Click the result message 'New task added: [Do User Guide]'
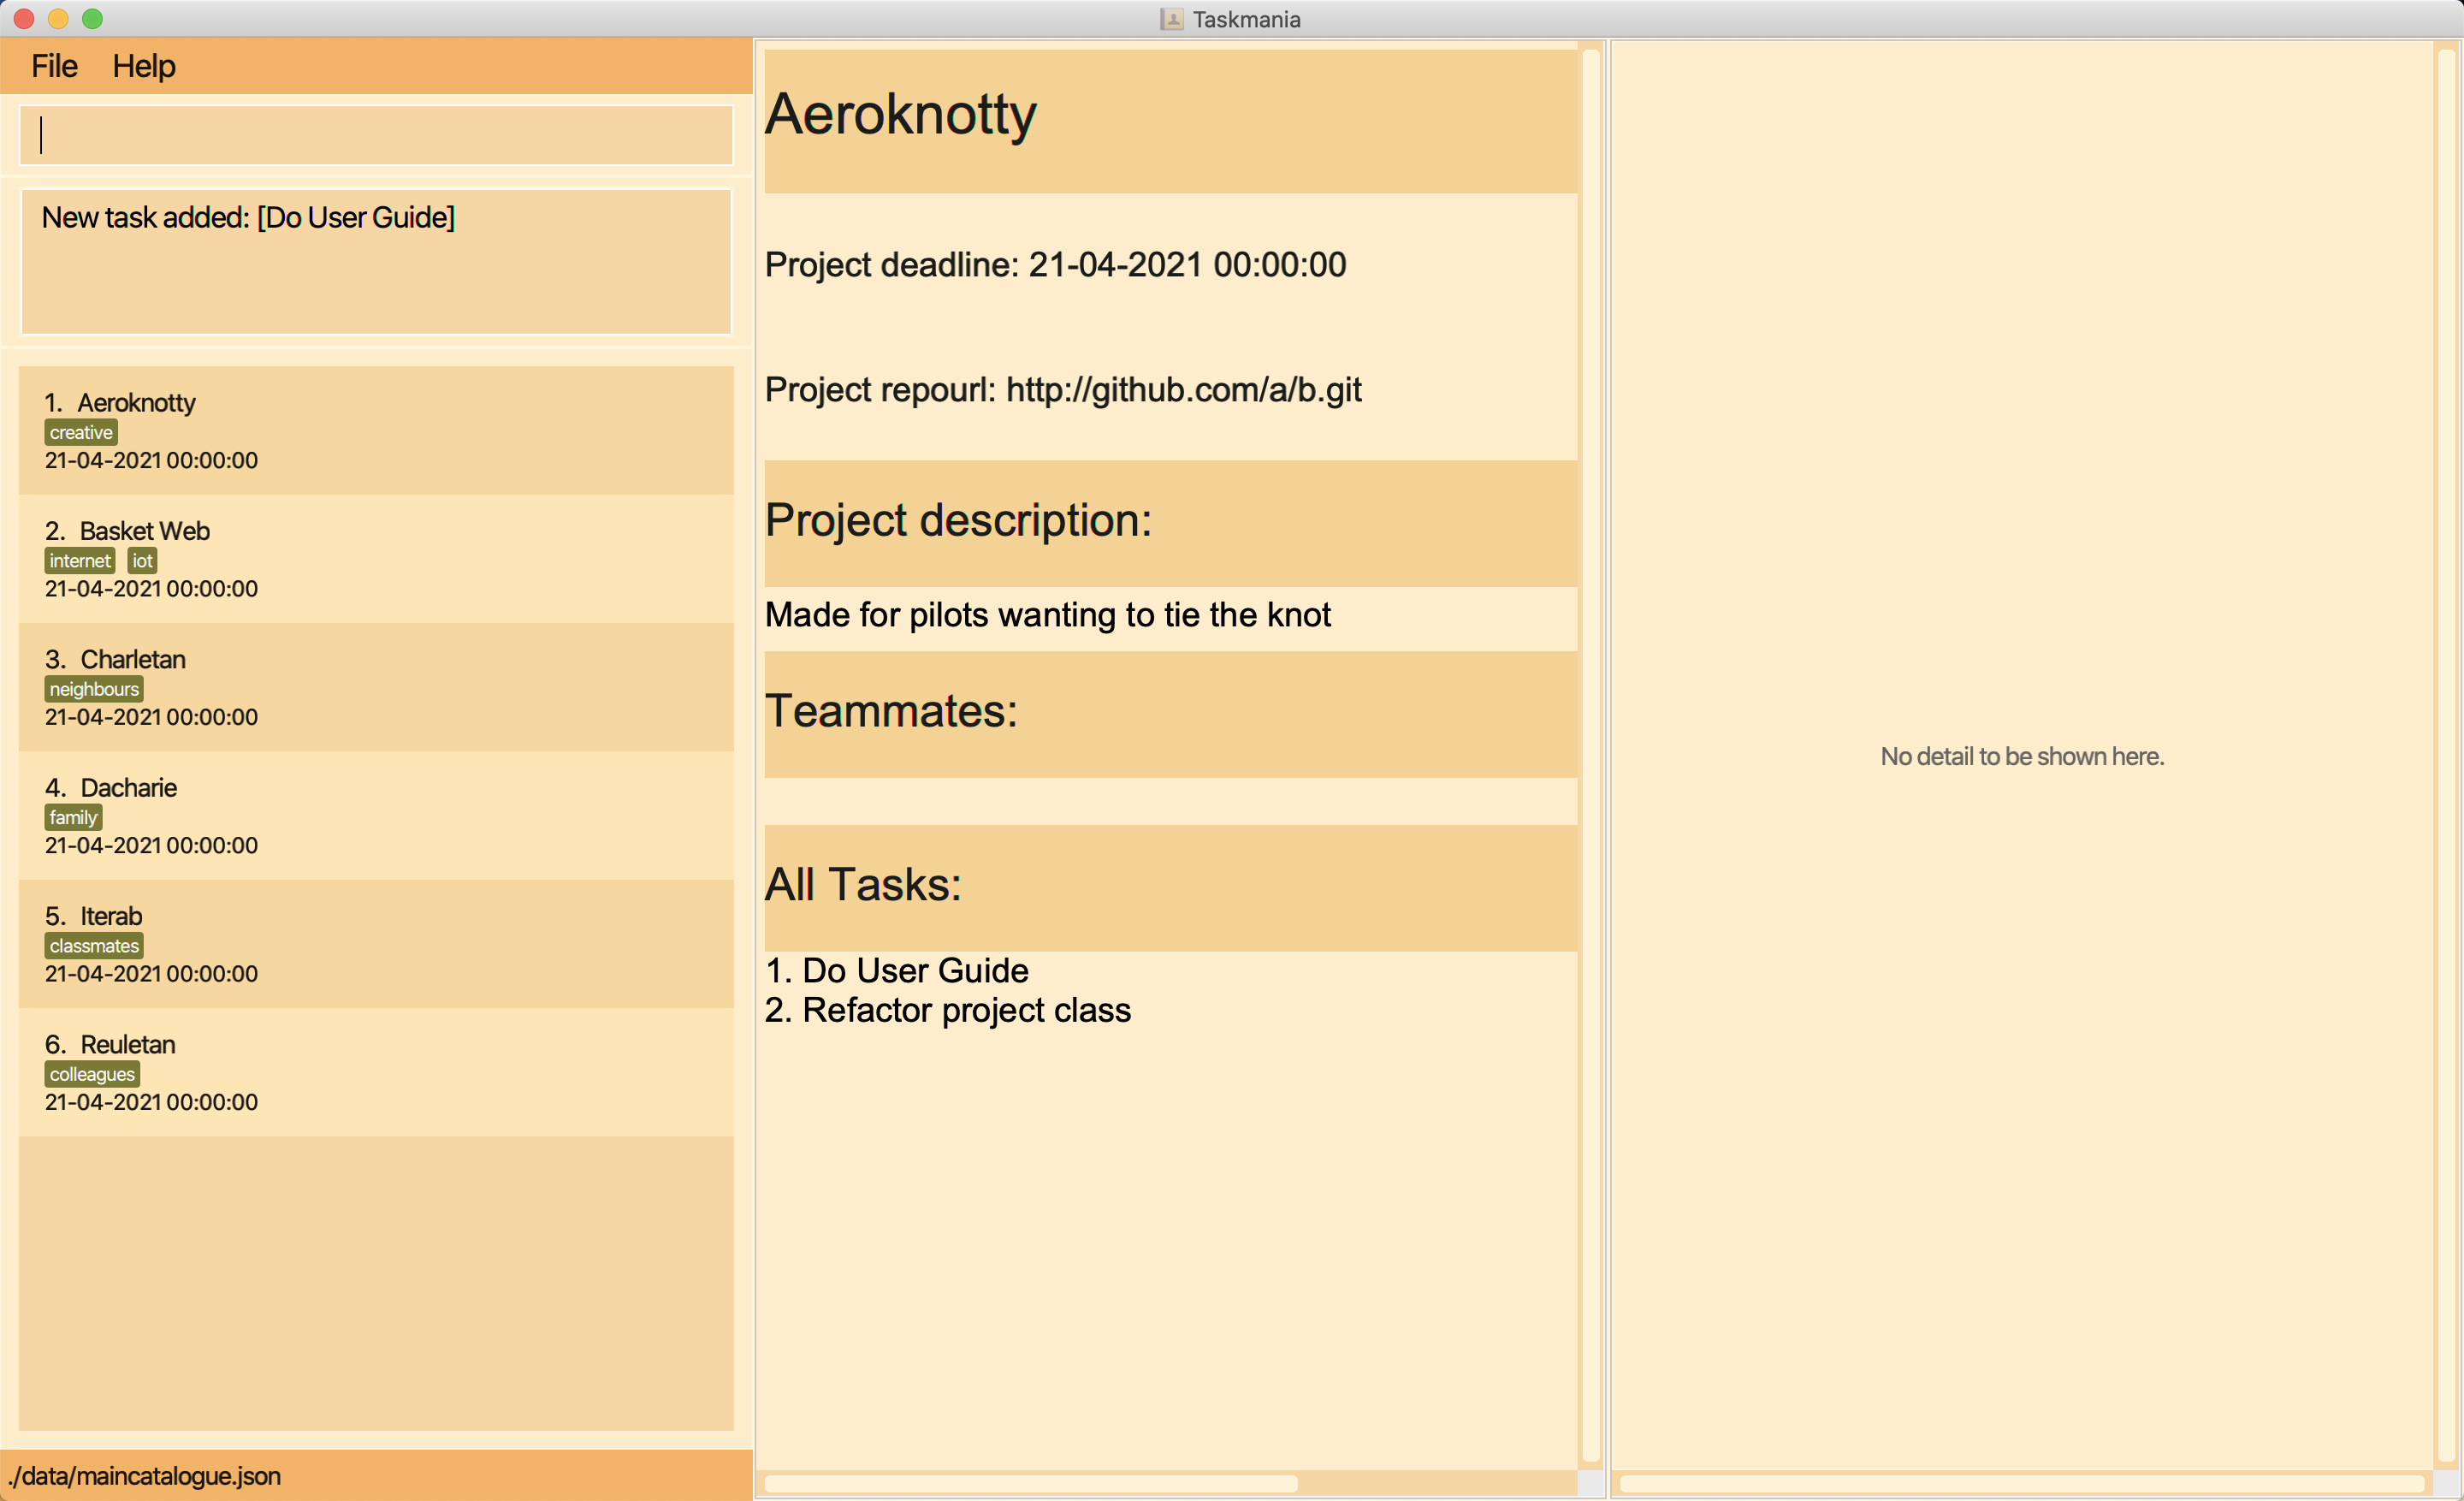The image size is (2464, 1501). click(x=248, y=217)
